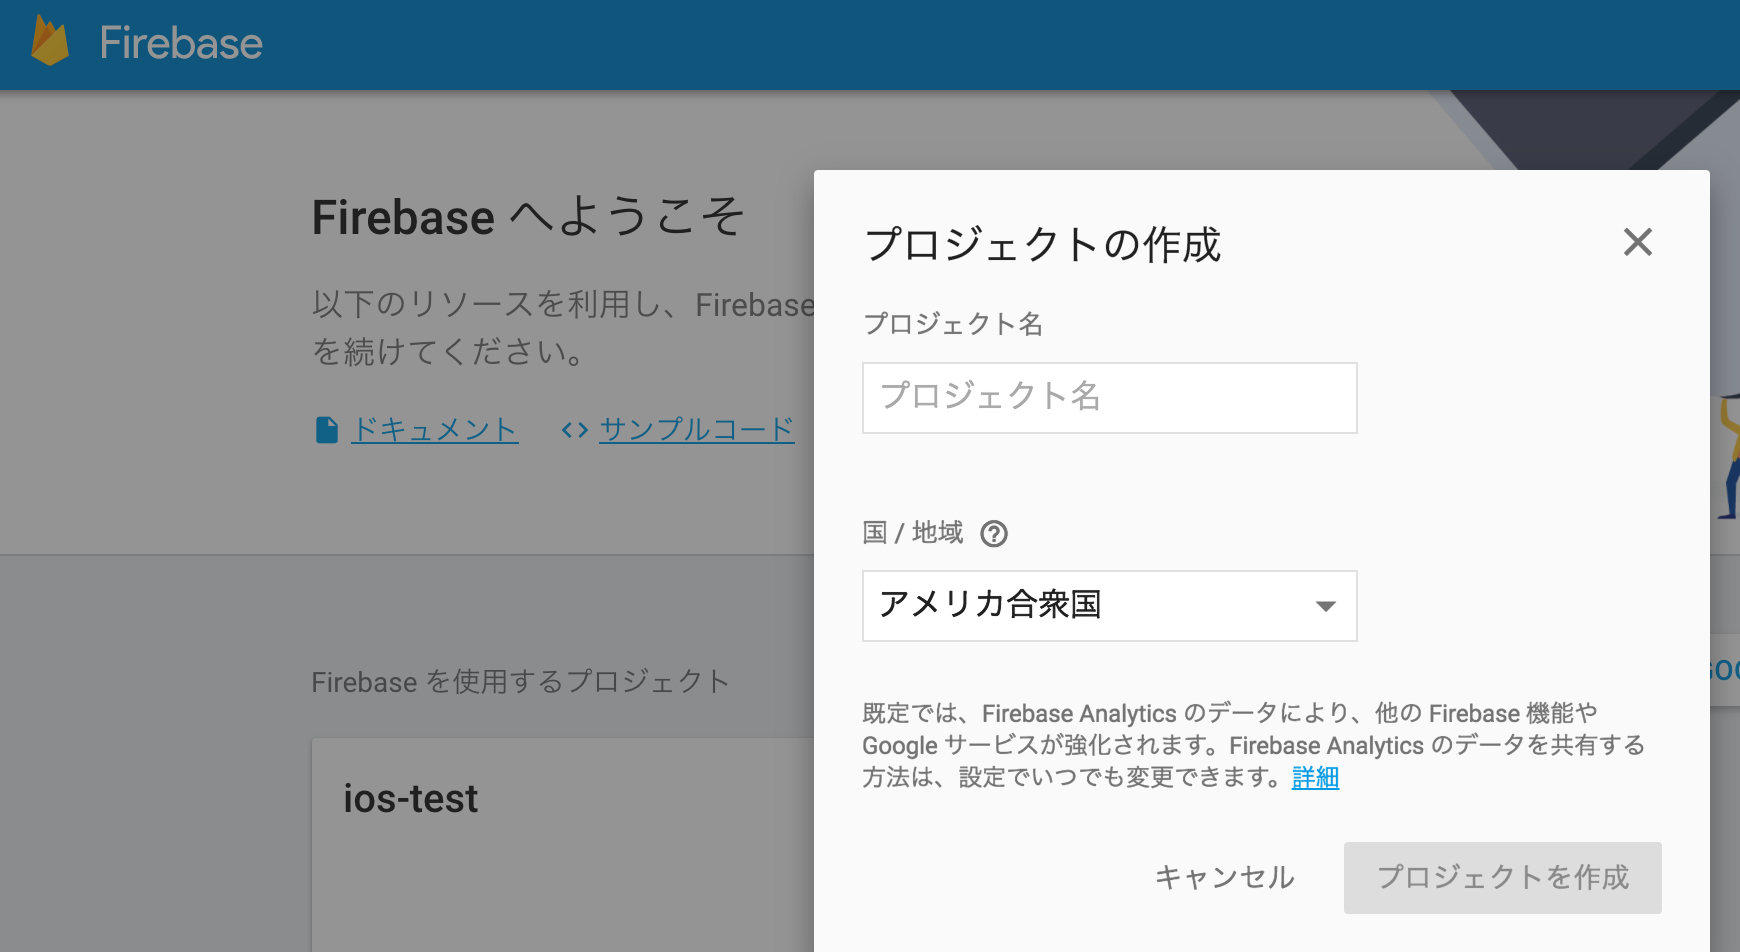This screenshot has width=1740, height=952.
Task: Click the Firebase を使用するプロジェクト label
Action: 520,682
